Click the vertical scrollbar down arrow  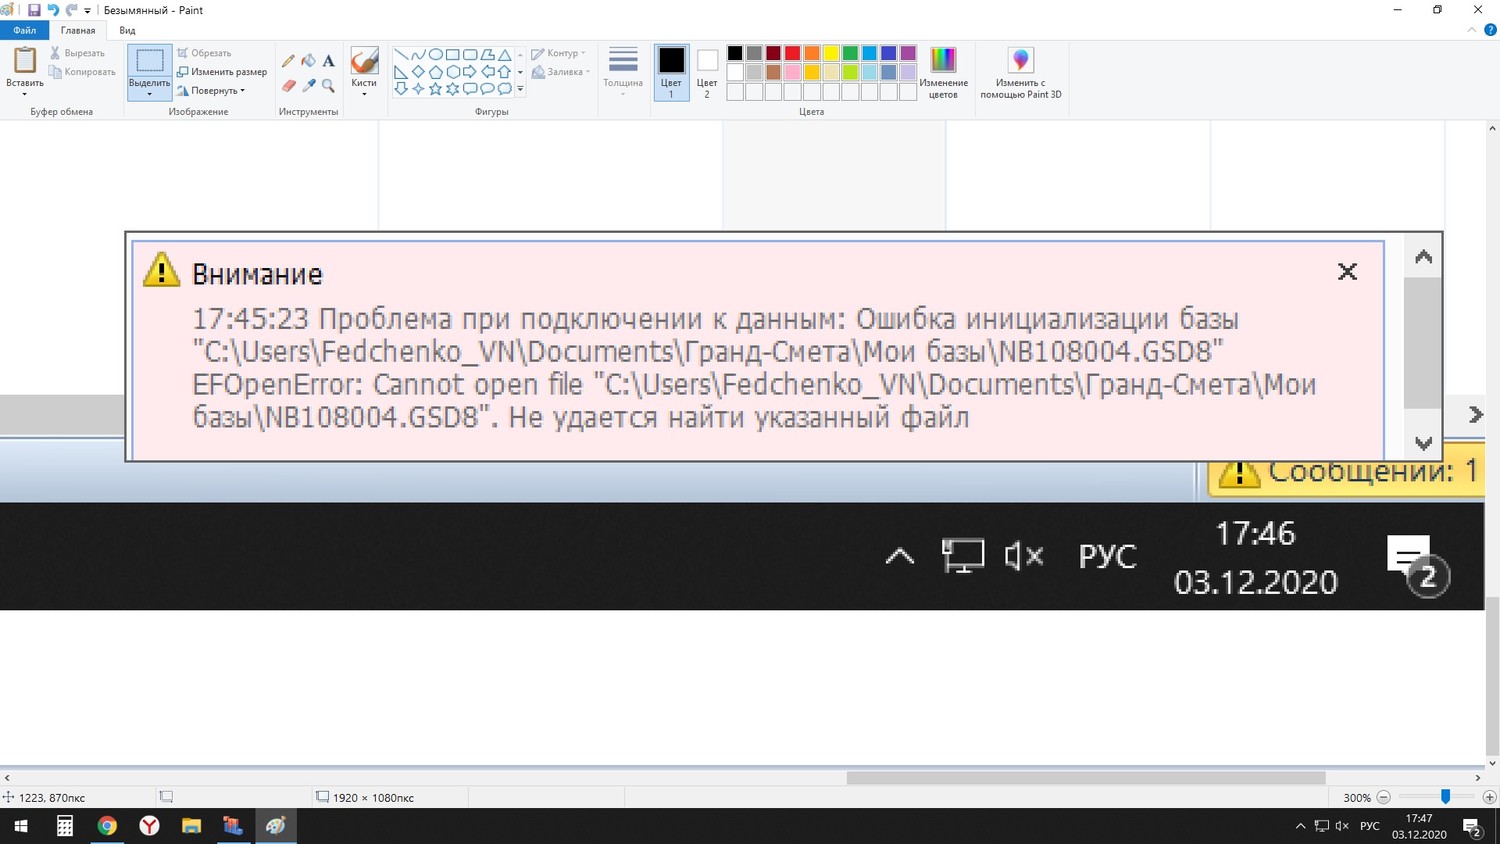(x=1492, y=762)
